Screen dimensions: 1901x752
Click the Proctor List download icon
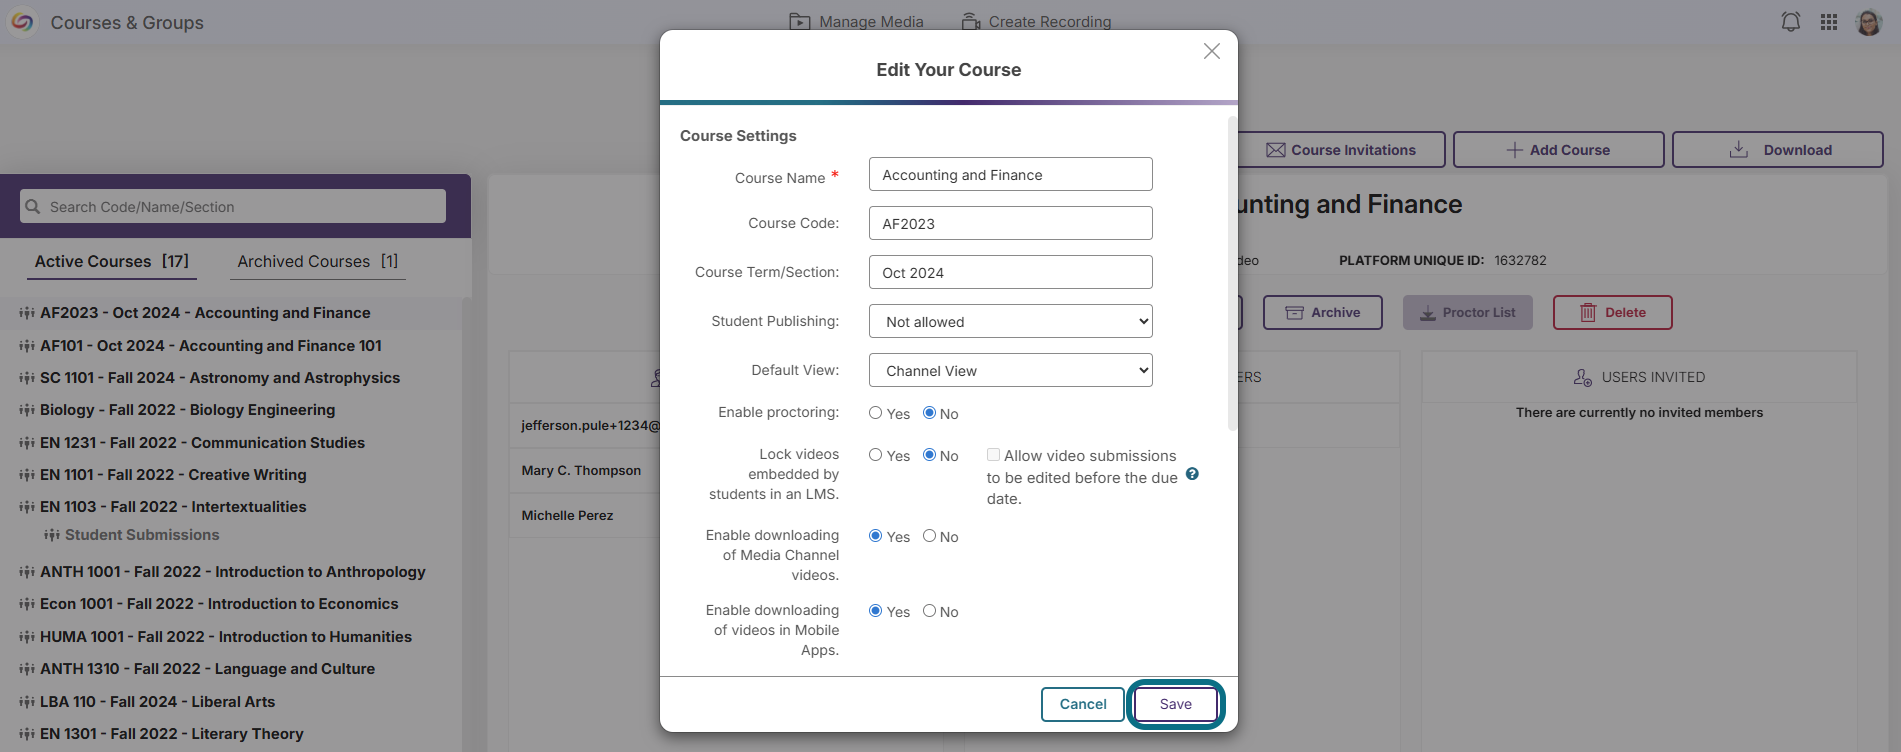(1428, 313)
